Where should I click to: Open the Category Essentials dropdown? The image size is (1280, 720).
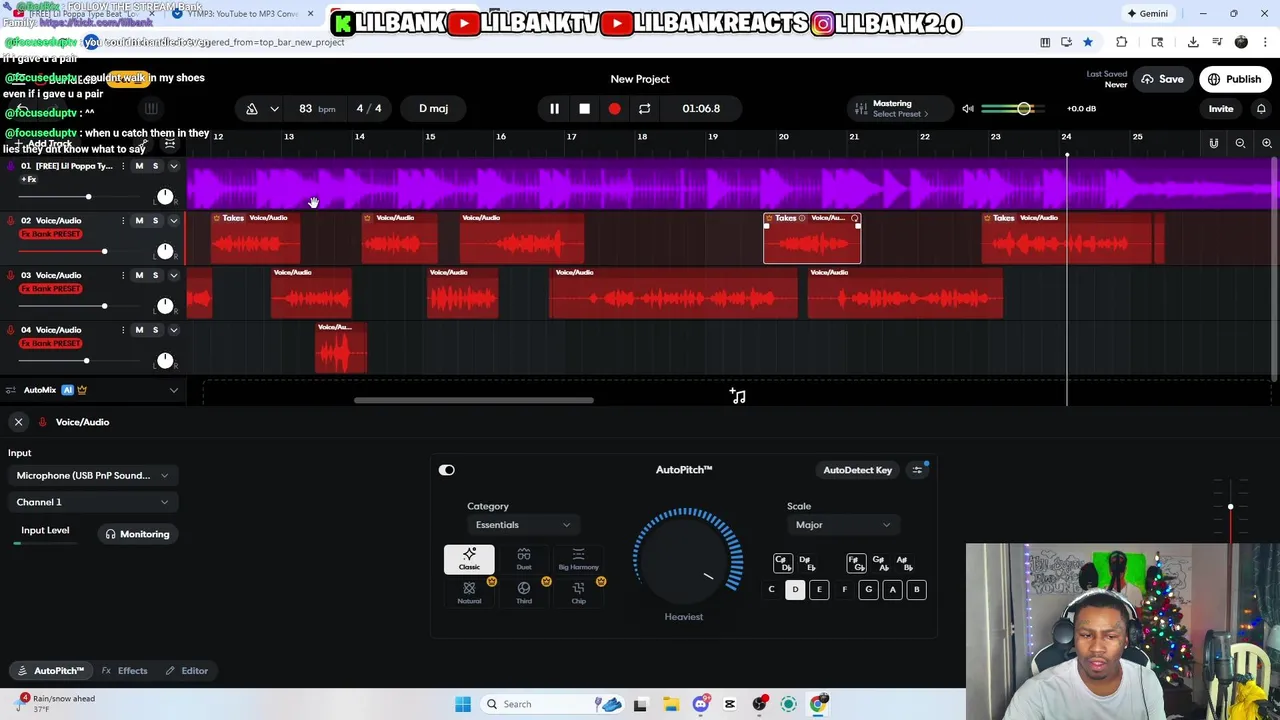coord(522,525)
